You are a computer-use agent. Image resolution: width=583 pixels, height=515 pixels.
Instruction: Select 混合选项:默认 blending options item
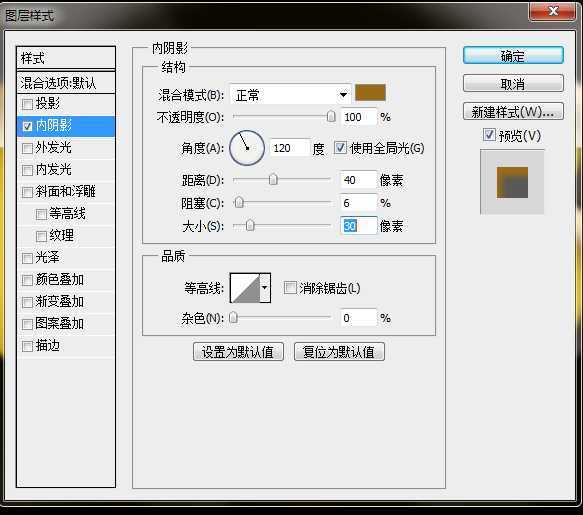(66, 83)
